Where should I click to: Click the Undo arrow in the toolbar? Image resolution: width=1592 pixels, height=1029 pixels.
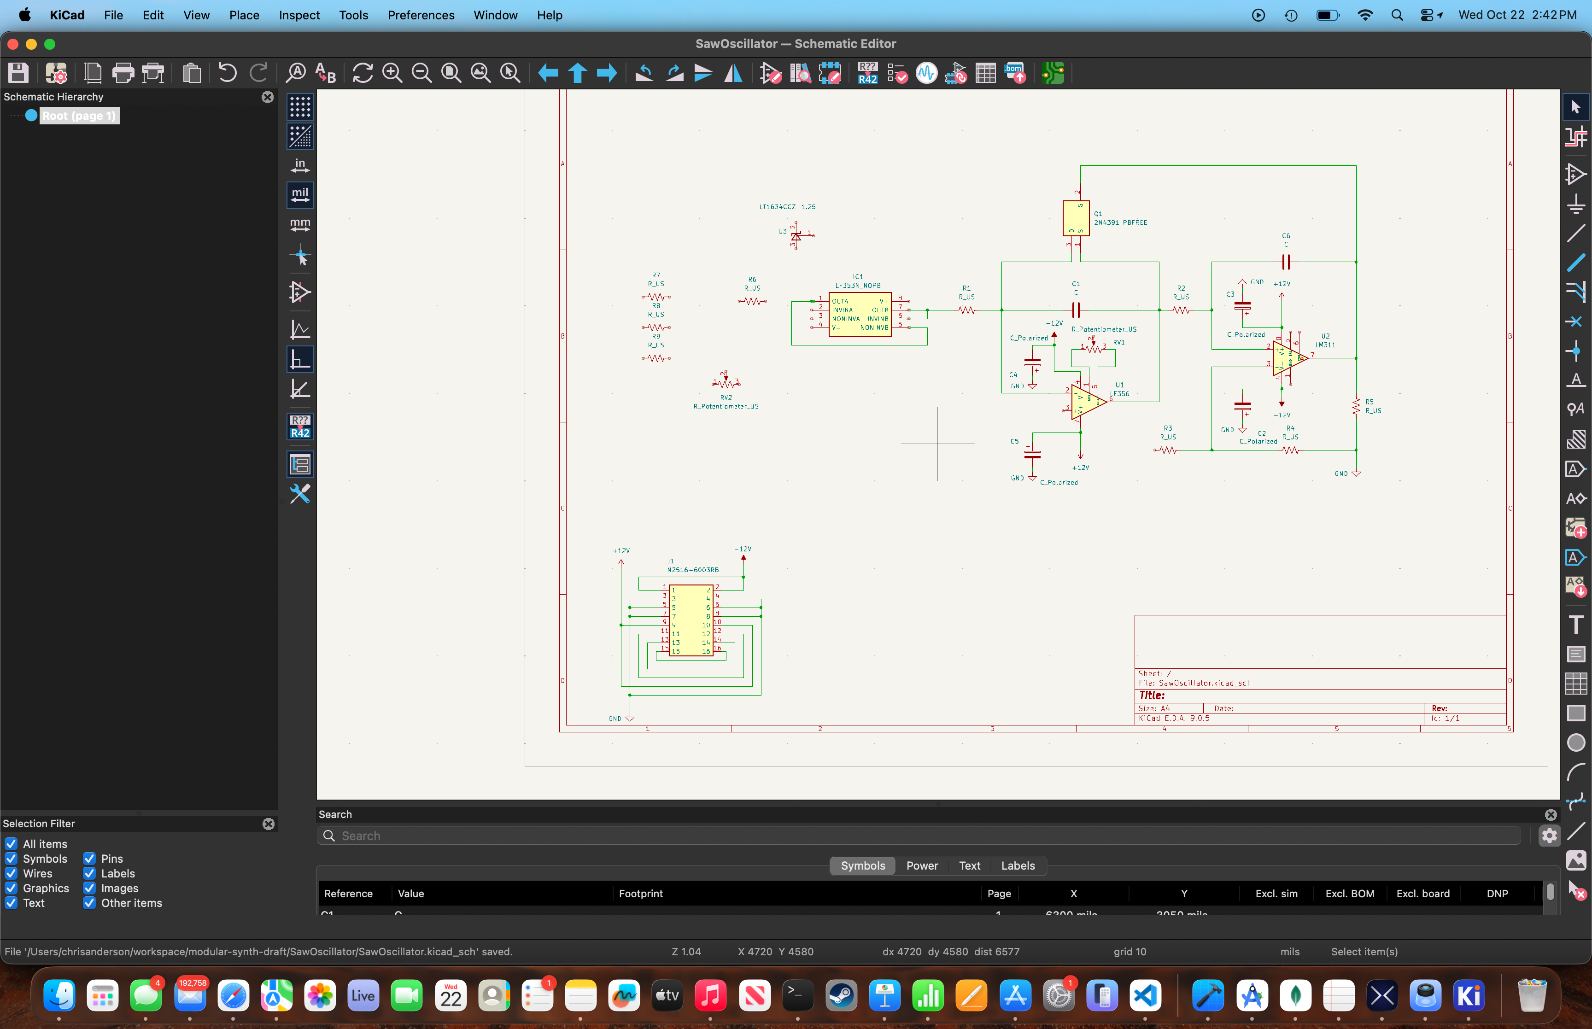pos(227,73)
